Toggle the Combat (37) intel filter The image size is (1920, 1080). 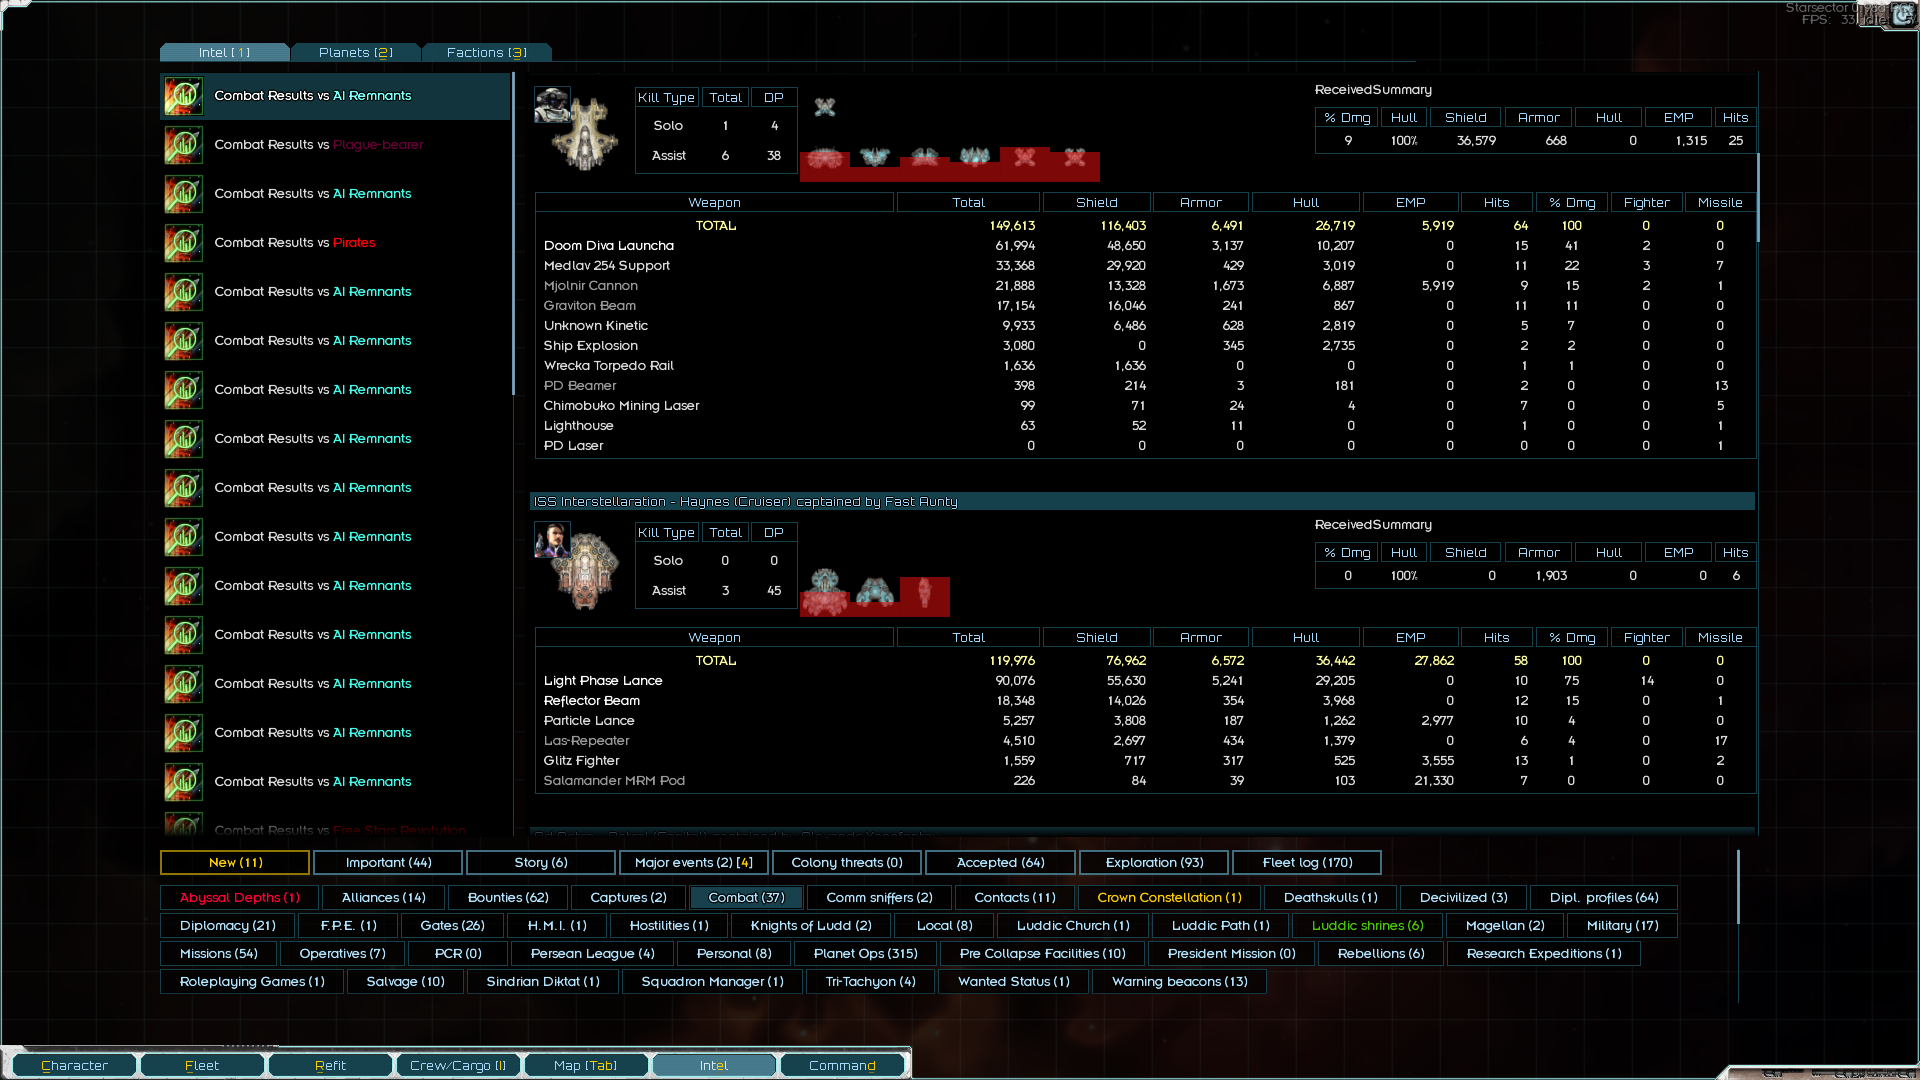point(746,897)
